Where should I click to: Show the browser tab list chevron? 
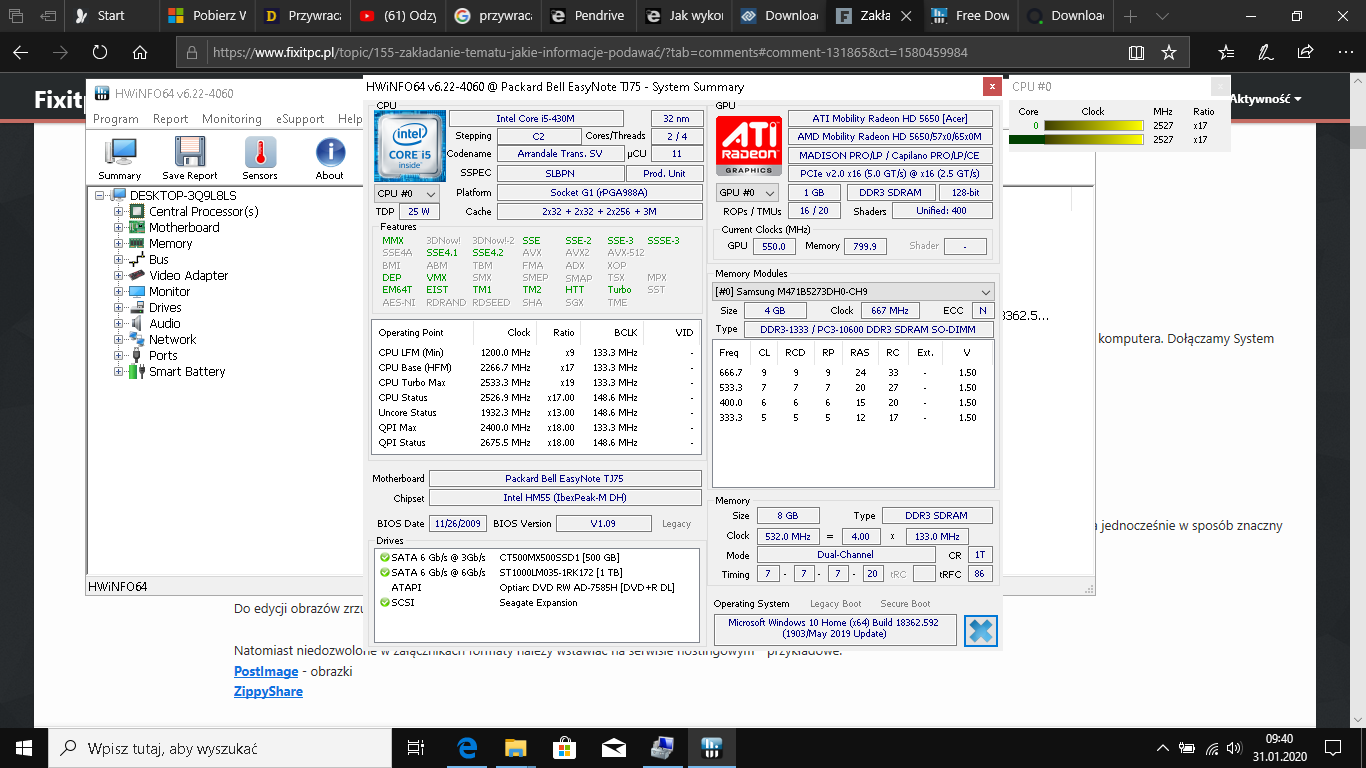click(x=1161, y=16)
